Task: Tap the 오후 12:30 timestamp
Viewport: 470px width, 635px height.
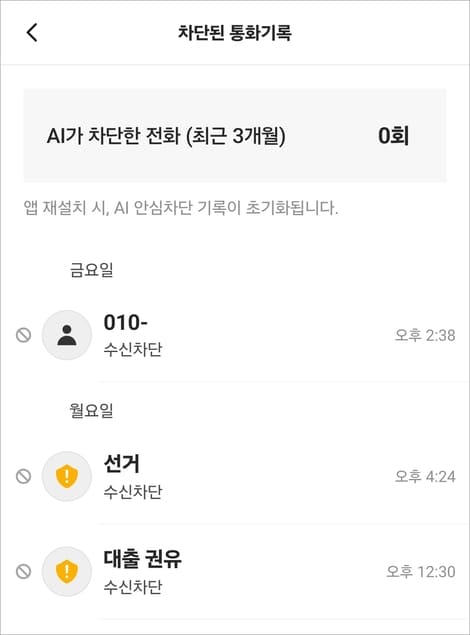Action: (x=421, y=571)
